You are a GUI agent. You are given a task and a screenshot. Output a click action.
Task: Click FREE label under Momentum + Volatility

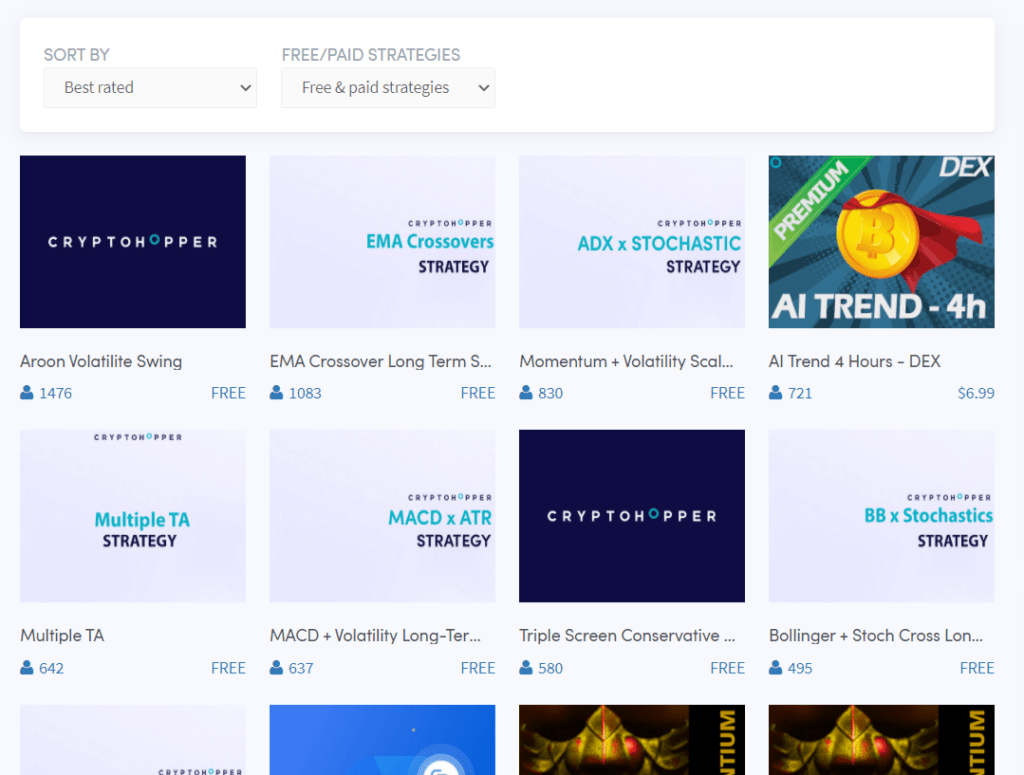coord(727,393)
